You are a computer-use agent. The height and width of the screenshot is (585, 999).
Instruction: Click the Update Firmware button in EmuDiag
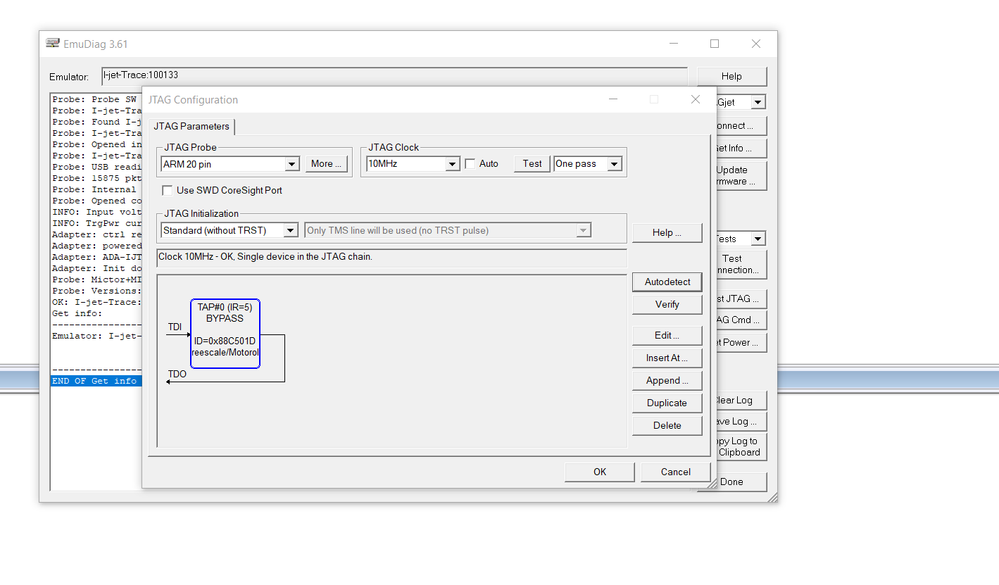point(741,175)
